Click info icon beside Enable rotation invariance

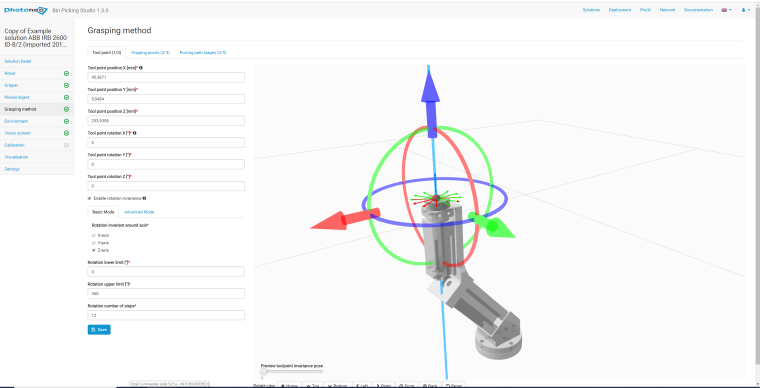click(144, 198)
